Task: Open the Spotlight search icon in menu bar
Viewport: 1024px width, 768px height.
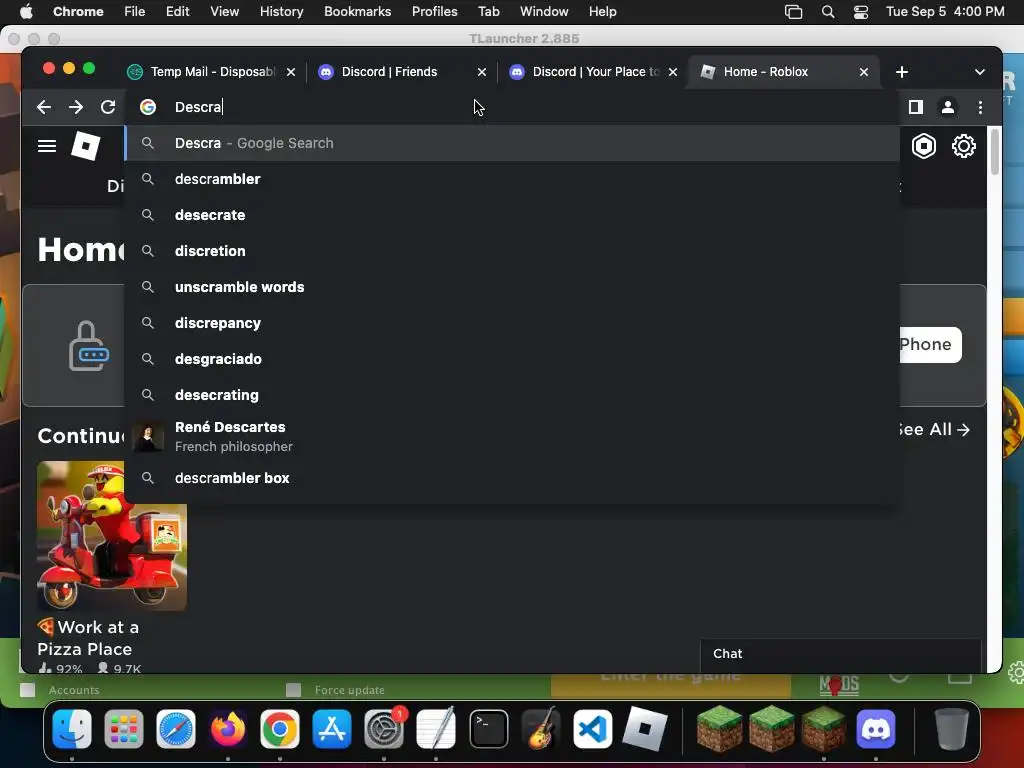Action: point(827,12)
